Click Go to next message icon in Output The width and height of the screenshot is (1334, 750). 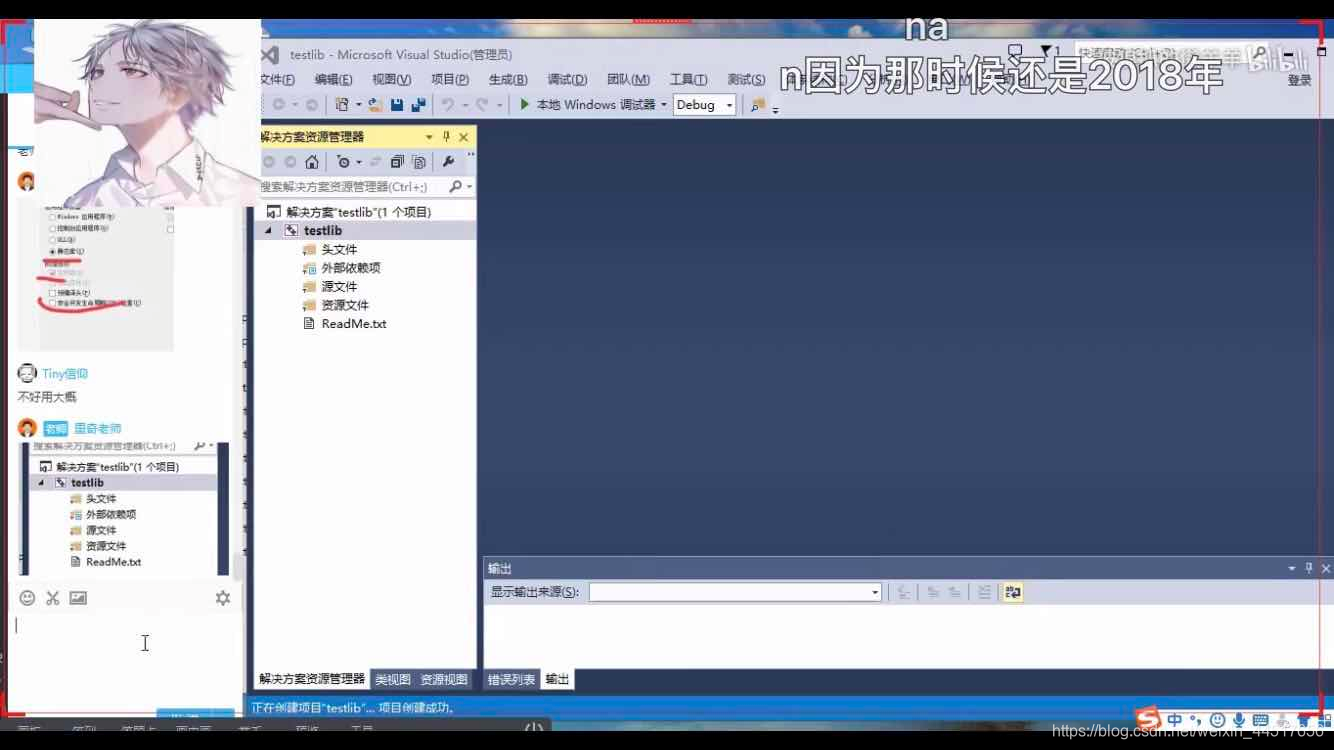pos(955,592)
